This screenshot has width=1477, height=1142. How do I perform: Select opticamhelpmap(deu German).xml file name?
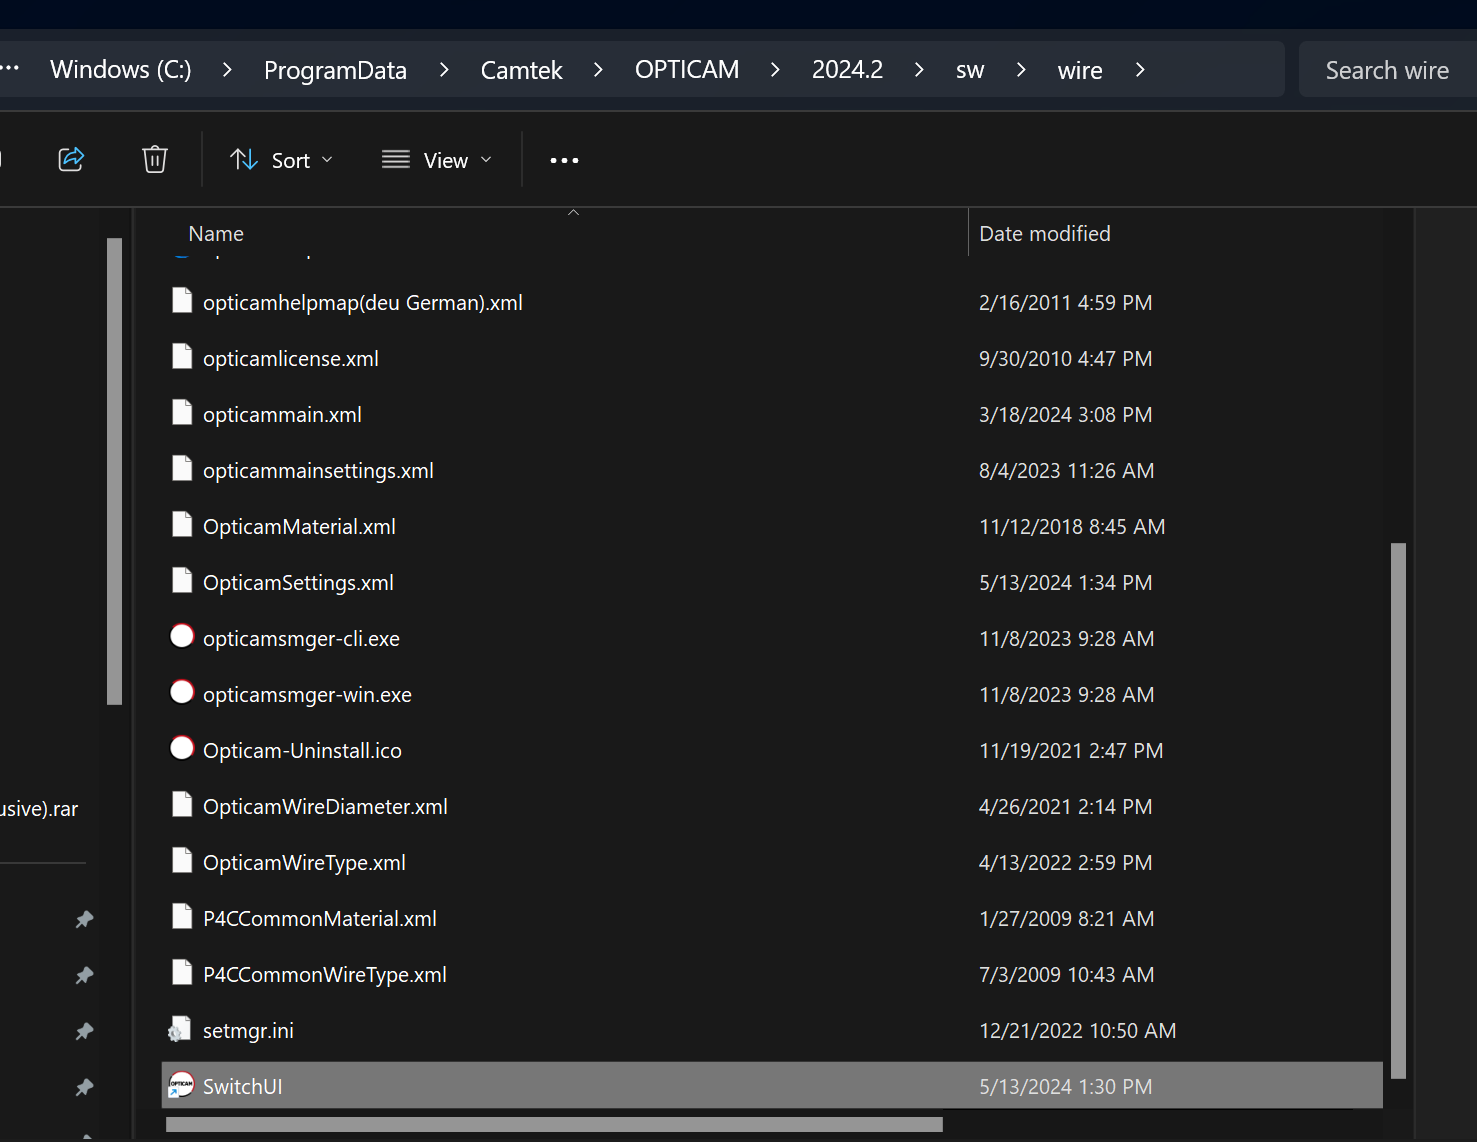(x=363, y=303)
